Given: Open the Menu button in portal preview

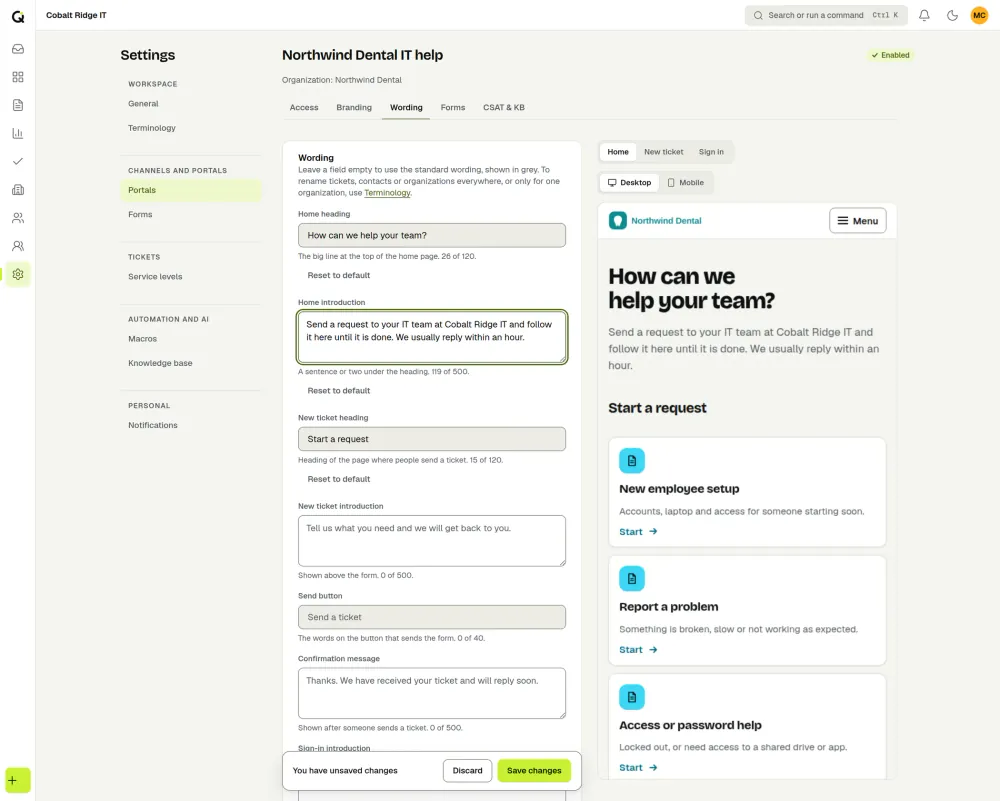Looking at the screenshot, I should [858, 221].
